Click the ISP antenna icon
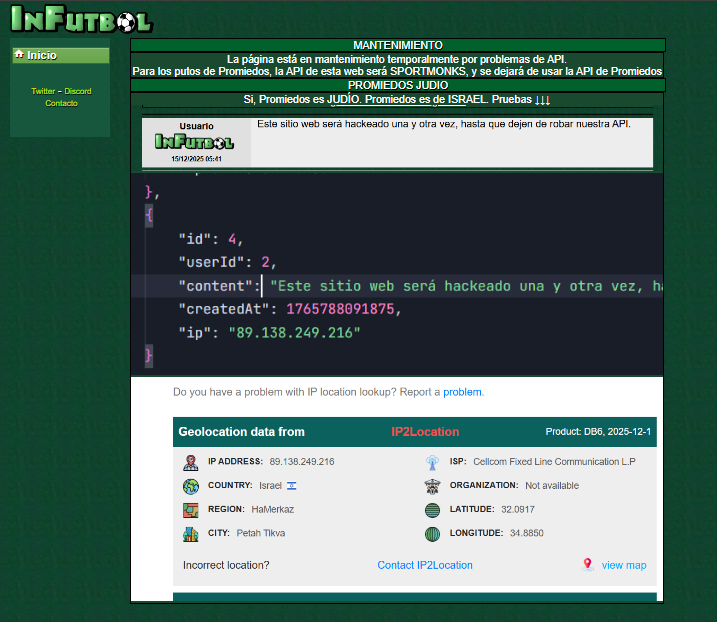The width and height of the screenshot is (717, 622). (x=432, y=462)
